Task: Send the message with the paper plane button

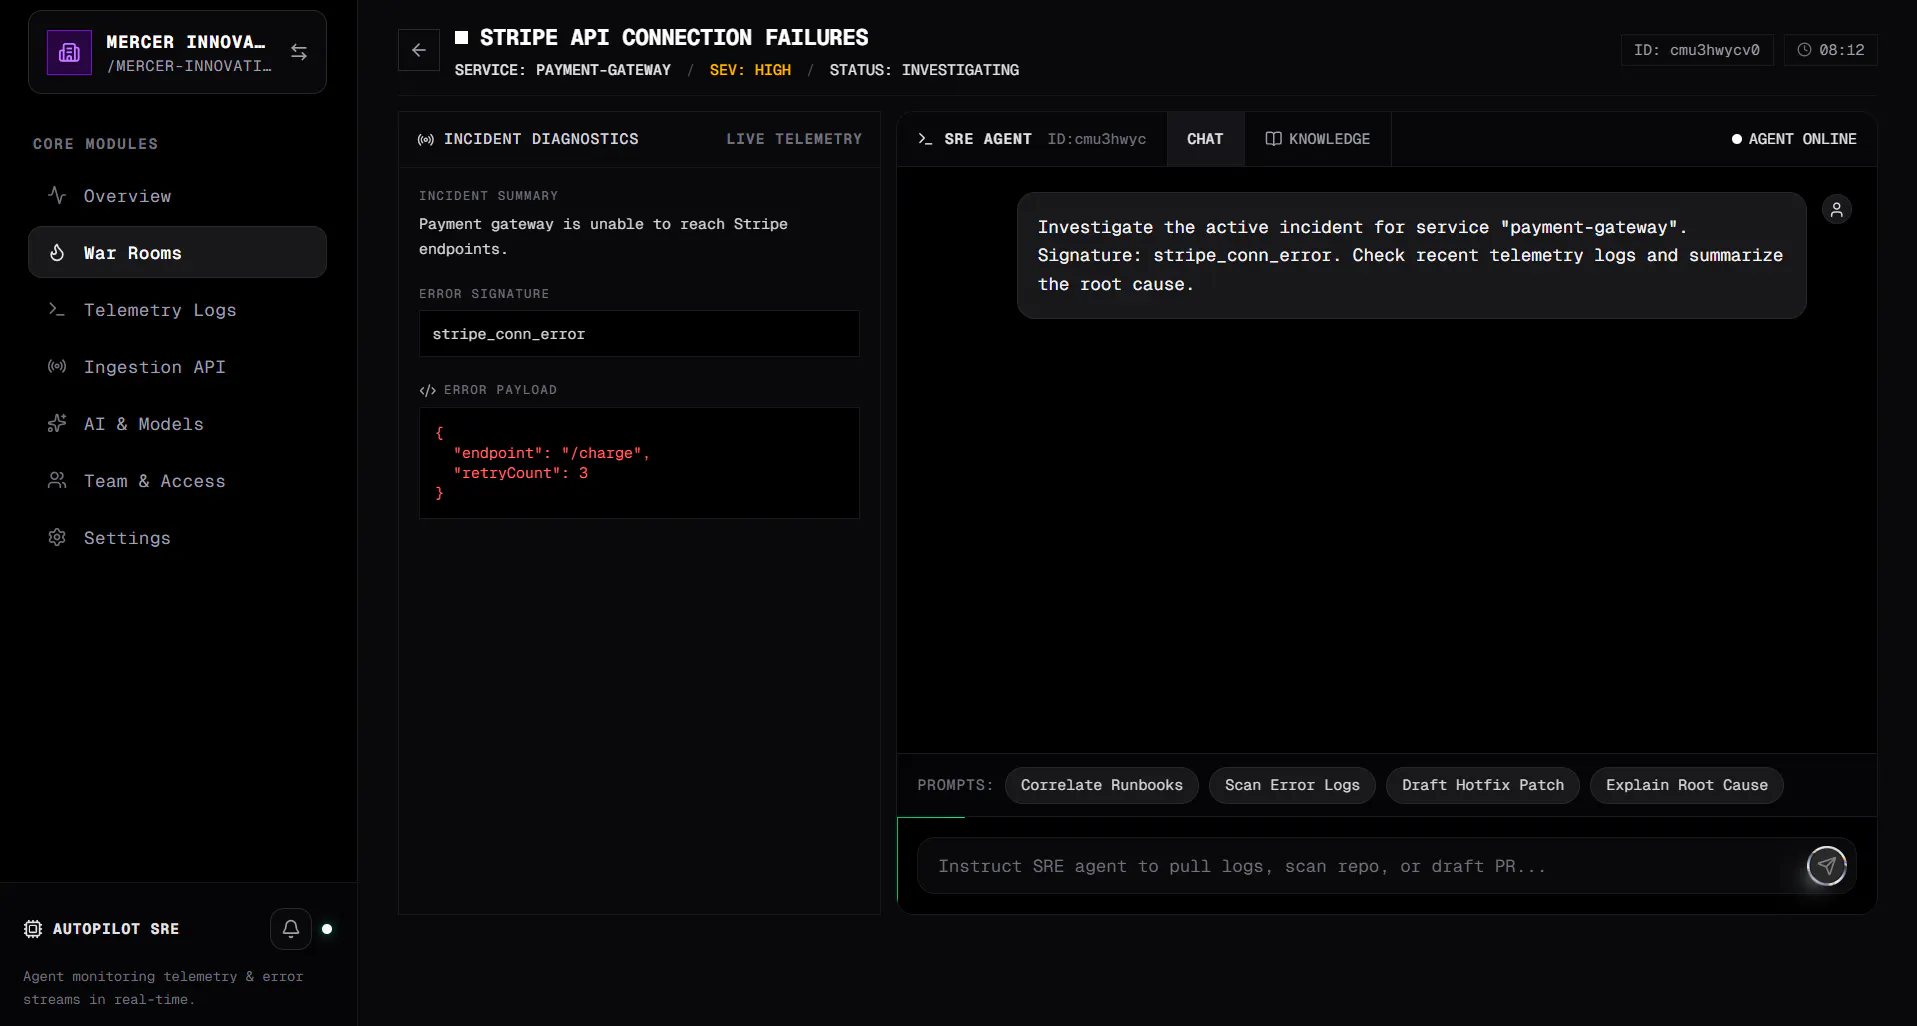Action: tap(1827, 866)
